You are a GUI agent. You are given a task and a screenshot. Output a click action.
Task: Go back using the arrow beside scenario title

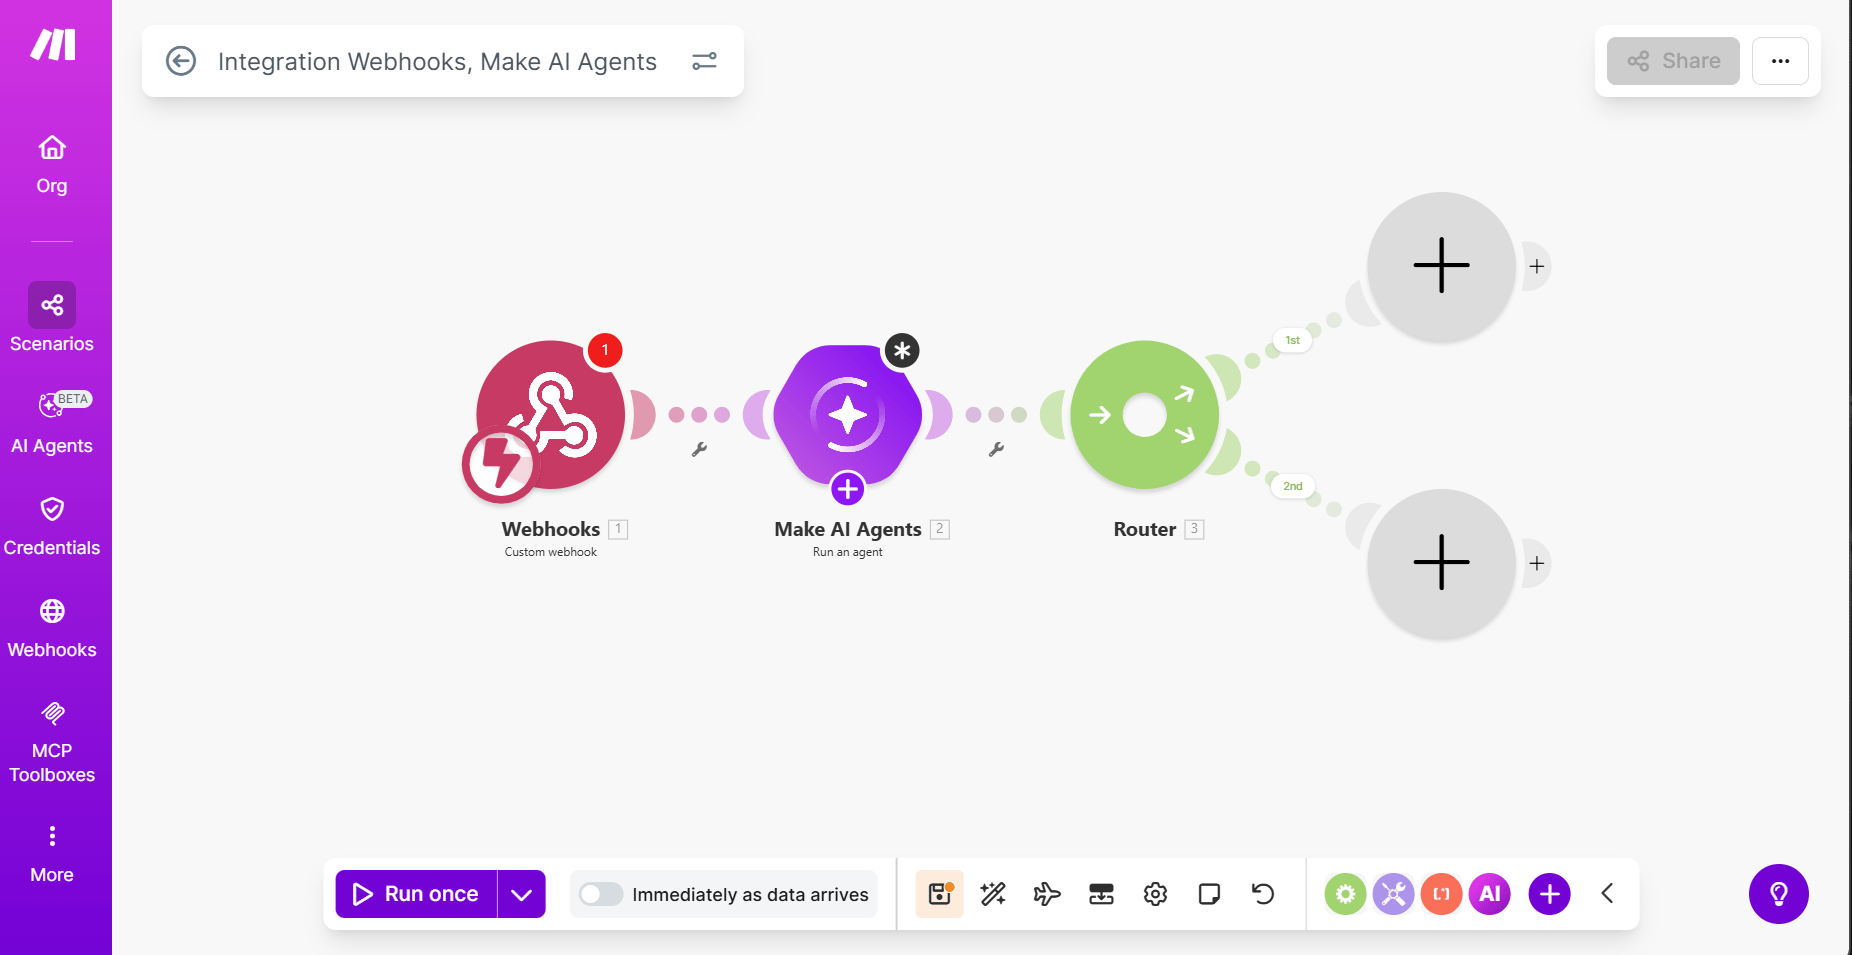pyautogui.click(x=181, y=61)
